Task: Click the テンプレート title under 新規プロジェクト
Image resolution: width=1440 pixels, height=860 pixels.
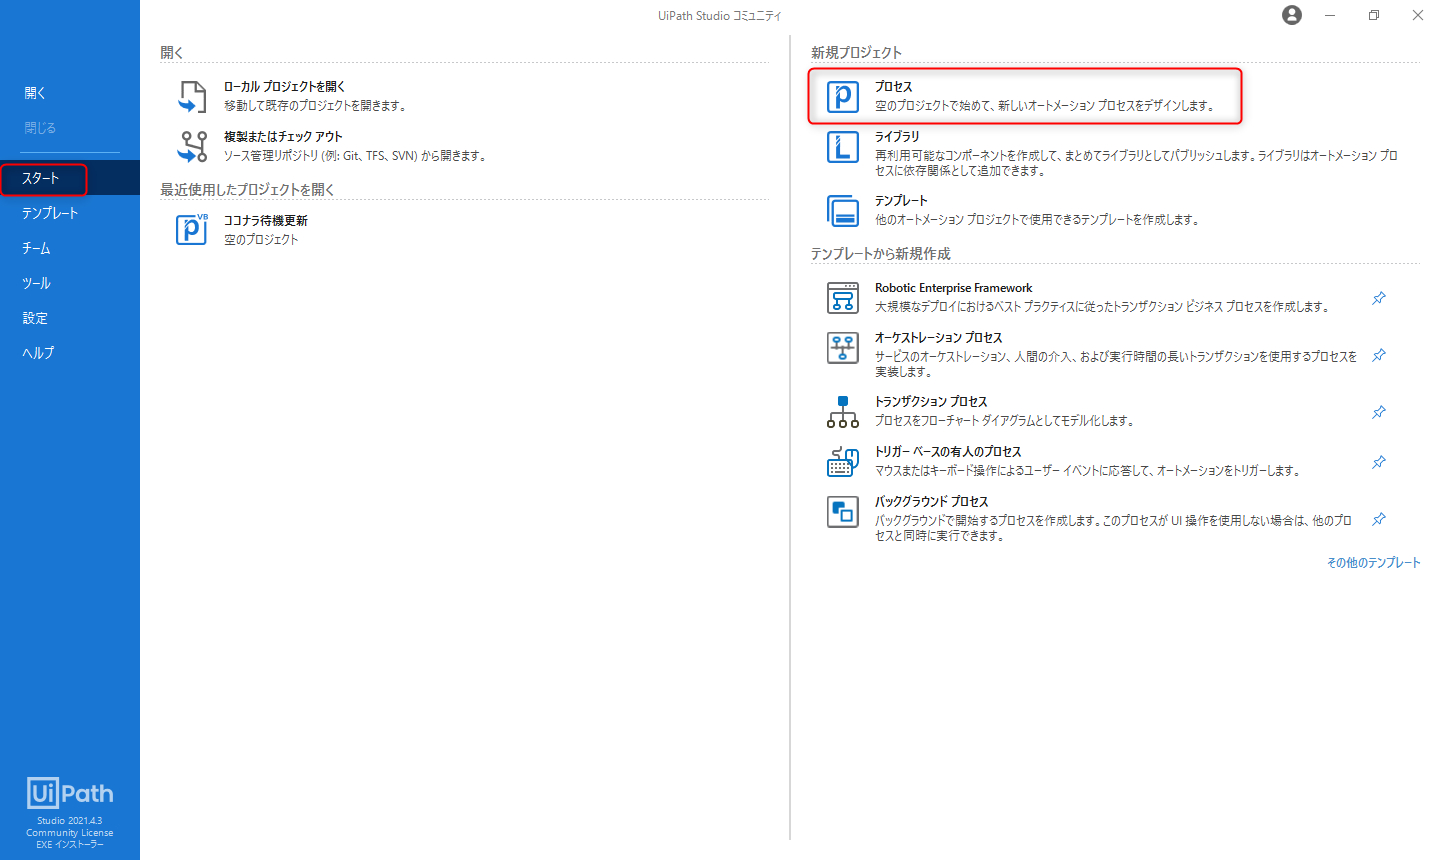Action: [901, 201]
